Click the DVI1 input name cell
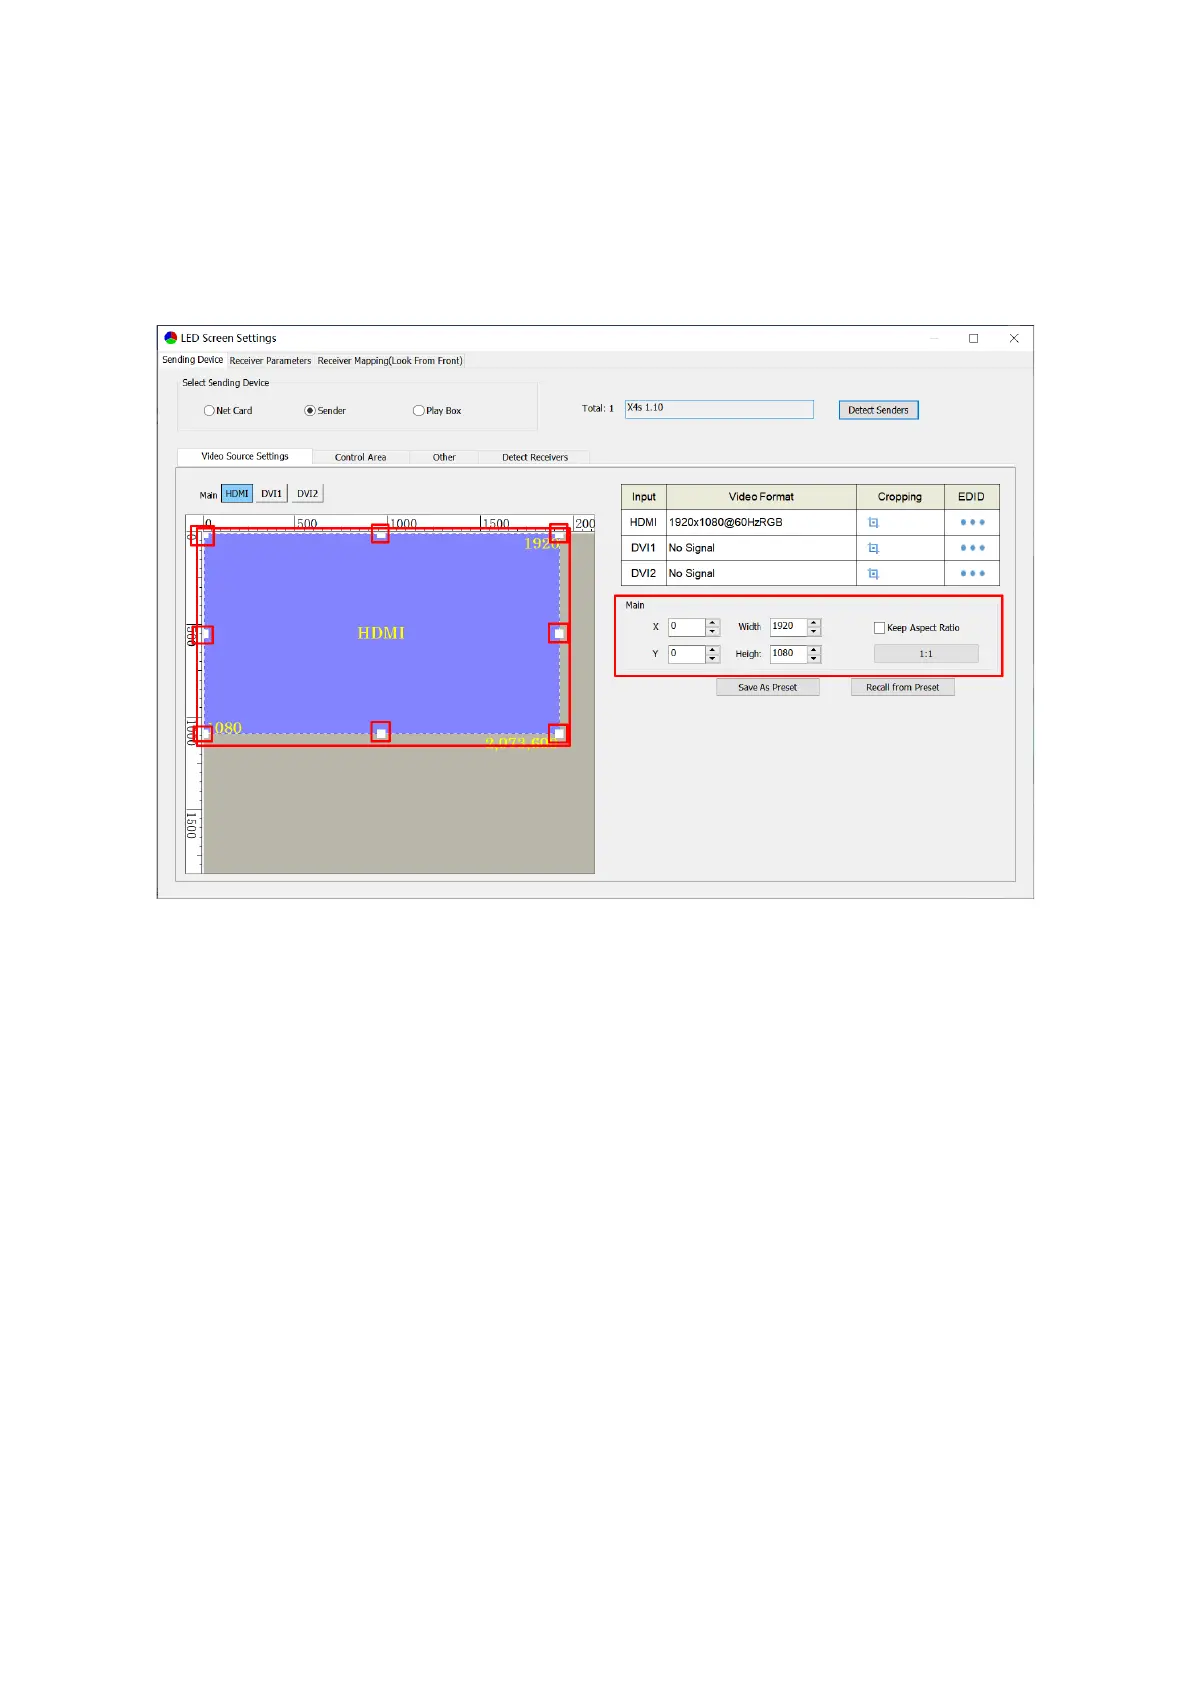This screenshot has height=1684, width=1191. [x=644, y=548]
